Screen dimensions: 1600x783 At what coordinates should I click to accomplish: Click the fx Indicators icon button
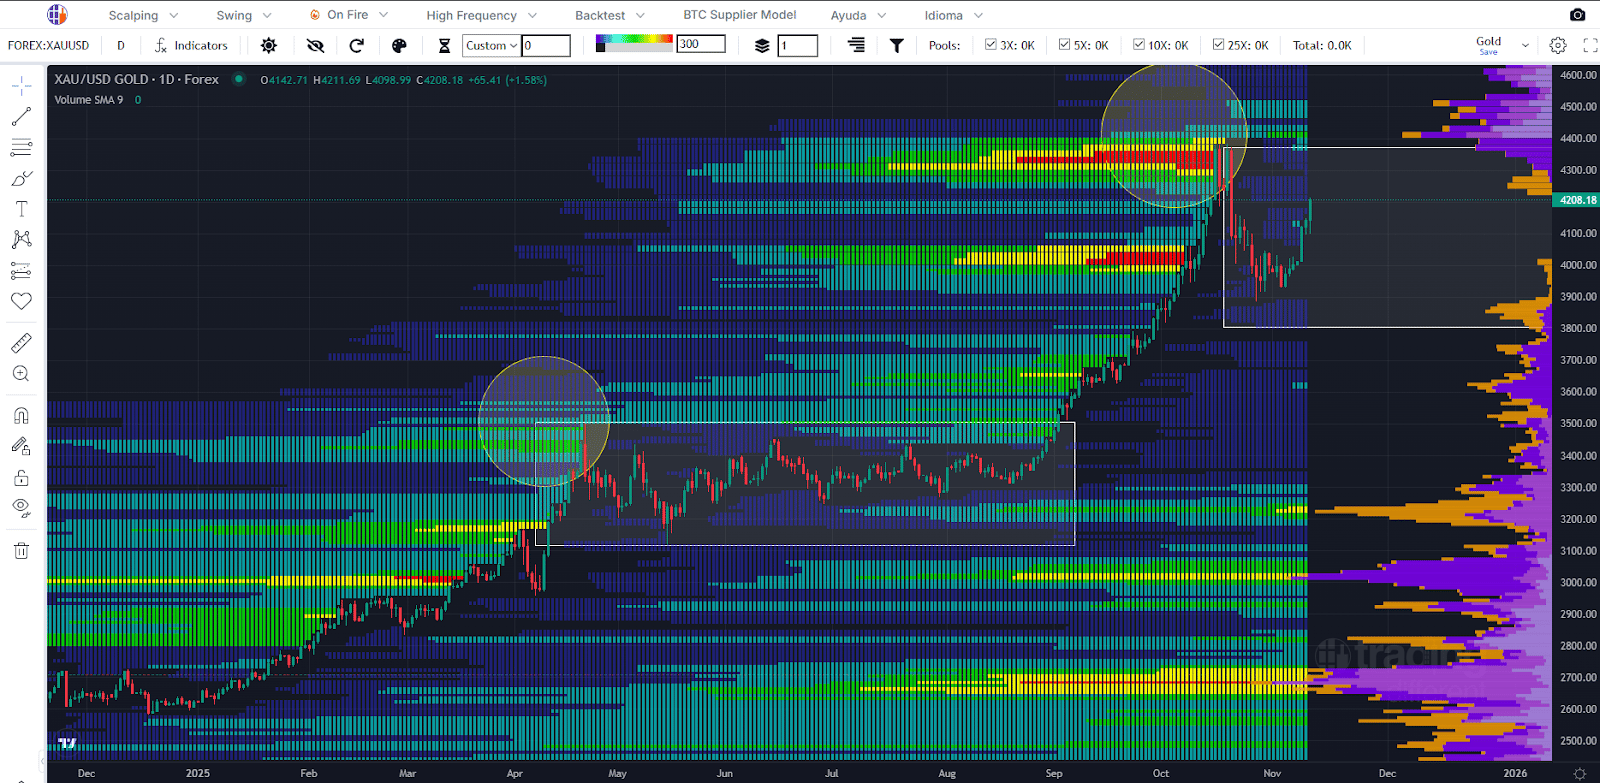192,45
